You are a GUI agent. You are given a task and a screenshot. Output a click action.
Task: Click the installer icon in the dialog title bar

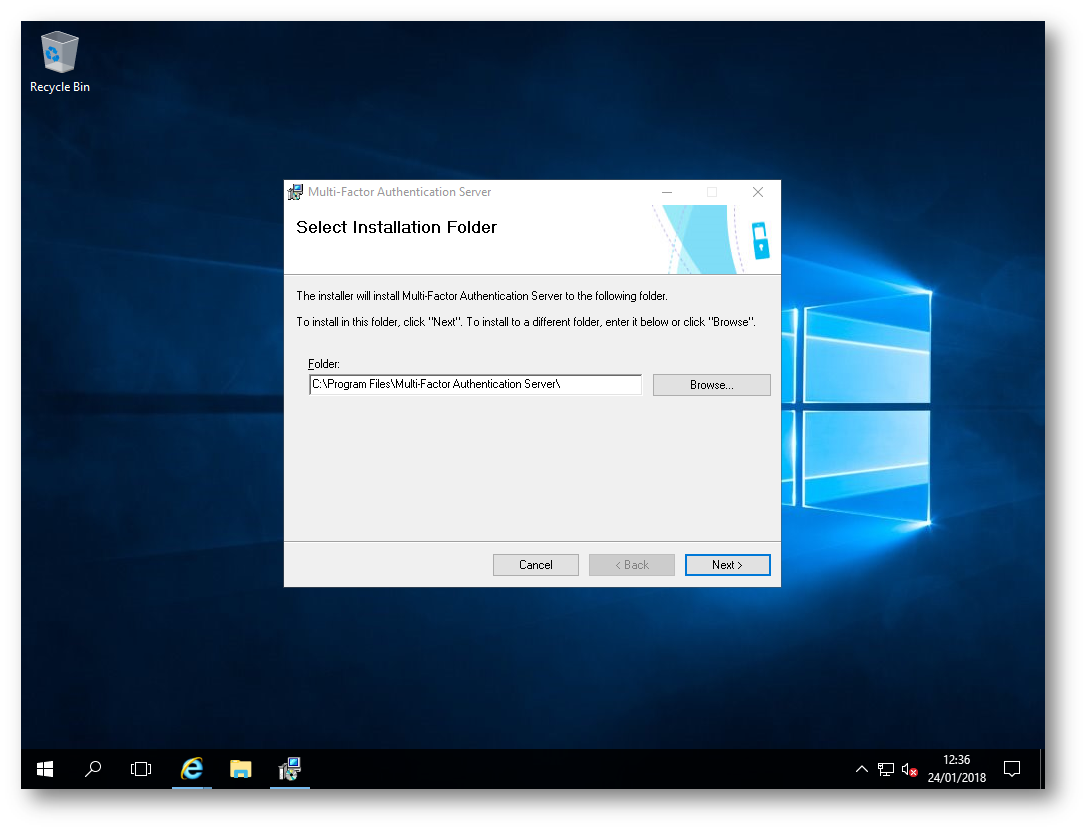click(x=295, y=192)
